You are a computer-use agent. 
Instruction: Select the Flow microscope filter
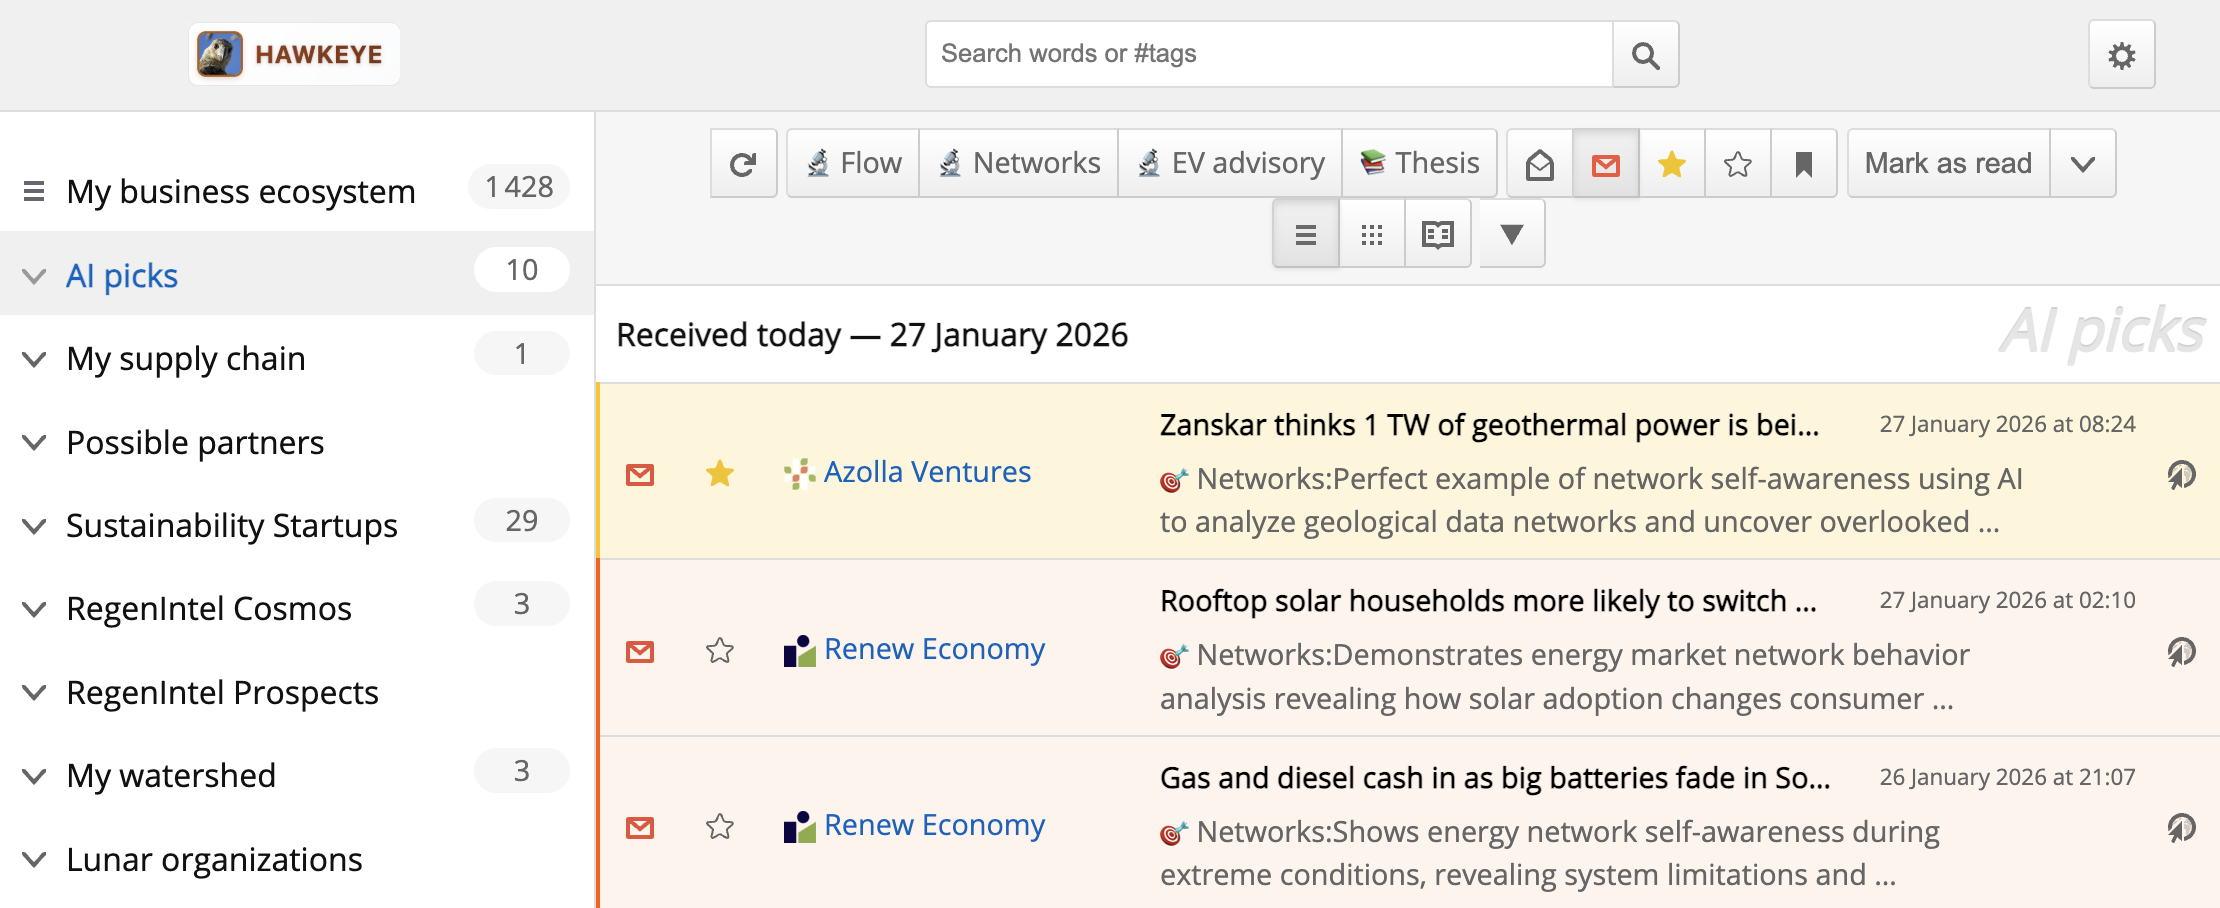[852, 162]
